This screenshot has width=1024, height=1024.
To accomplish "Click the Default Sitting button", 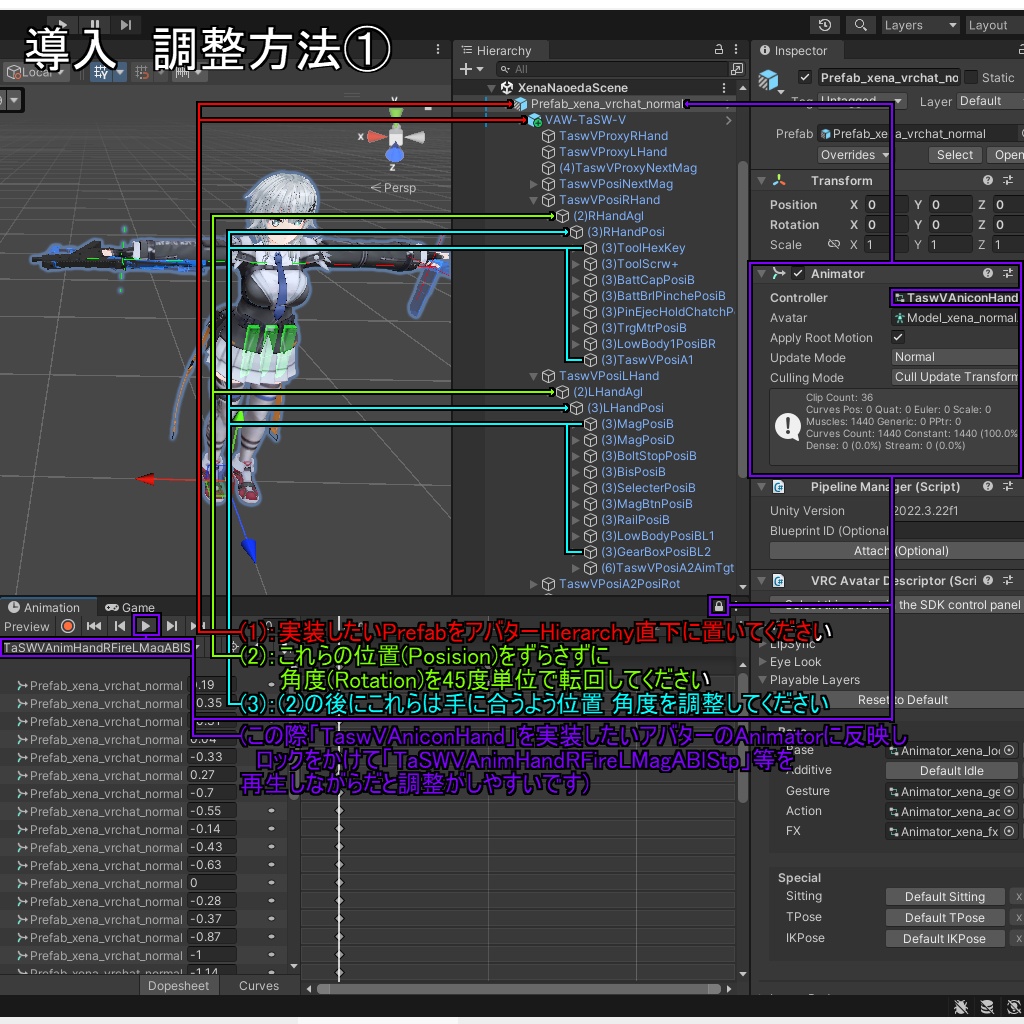I will 944,897.
